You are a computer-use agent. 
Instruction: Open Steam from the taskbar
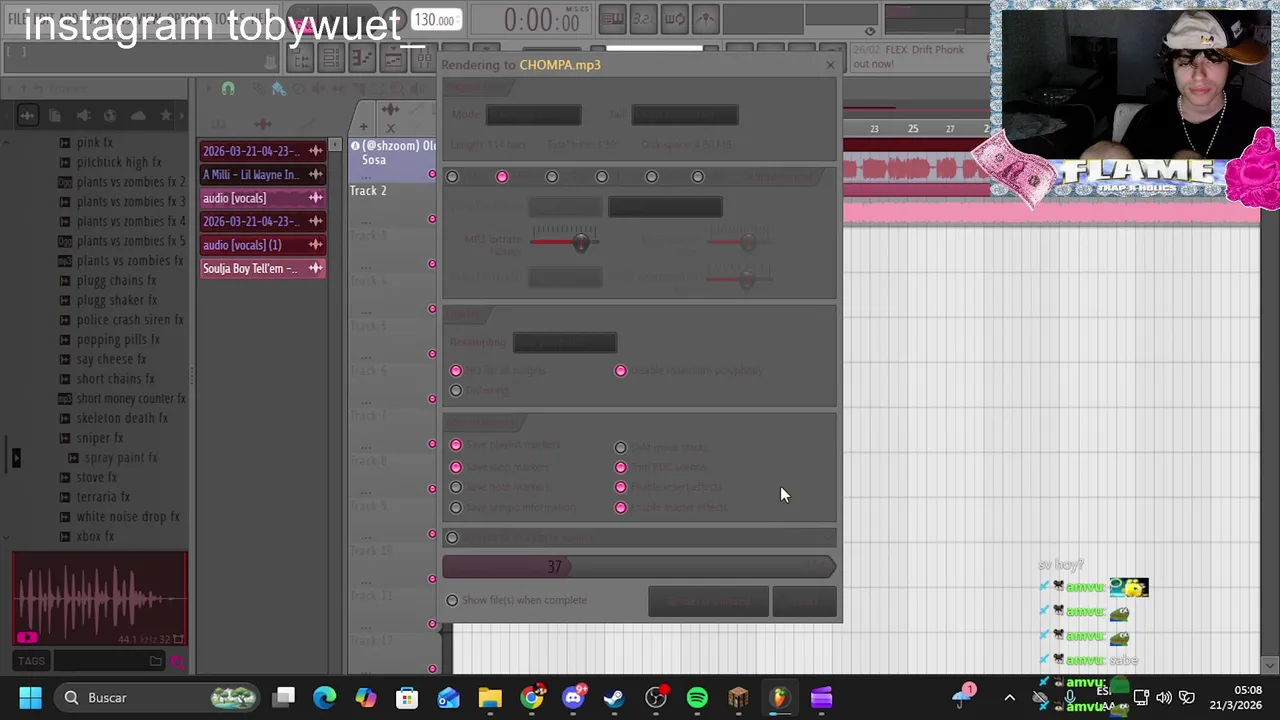(614, 697)
